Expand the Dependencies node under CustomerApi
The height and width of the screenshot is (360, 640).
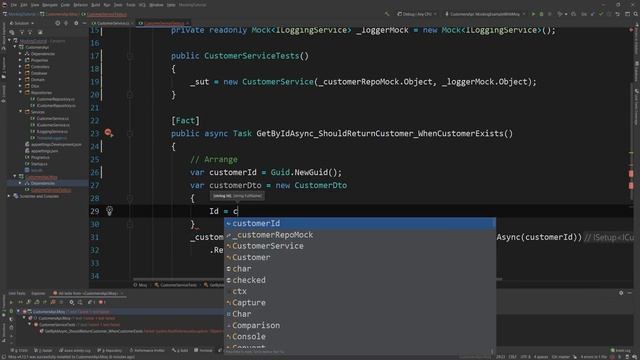tap(20, 53)
